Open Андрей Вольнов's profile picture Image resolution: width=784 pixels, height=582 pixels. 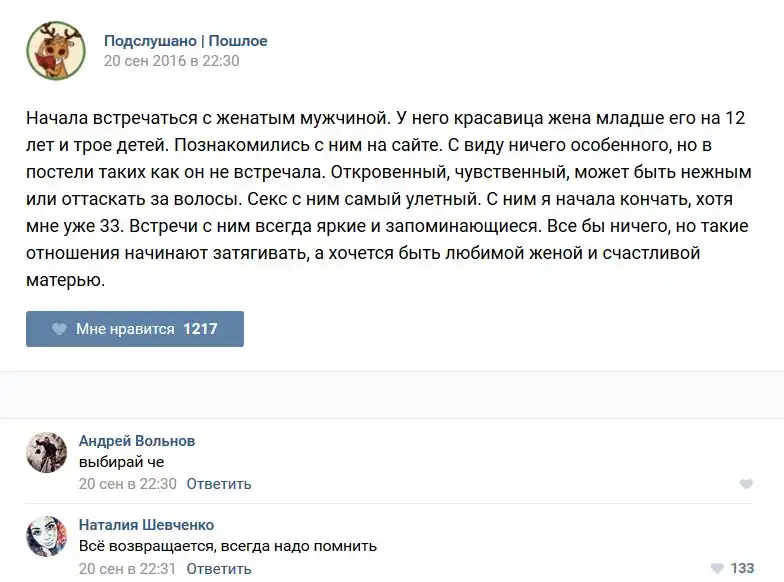tap(47, 453)
